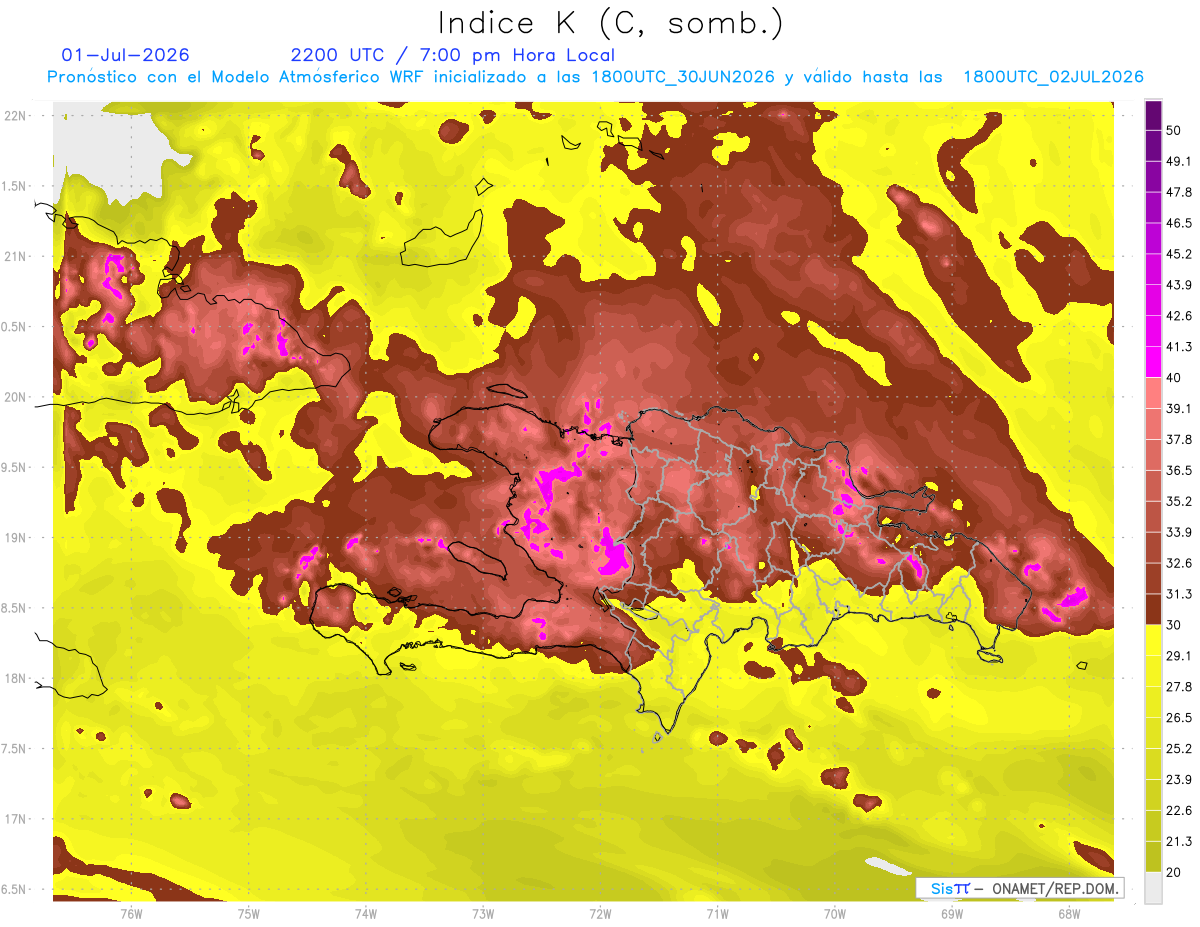Click the 72W longitude axis label
1200x927 pixels.
pos(600,913)
